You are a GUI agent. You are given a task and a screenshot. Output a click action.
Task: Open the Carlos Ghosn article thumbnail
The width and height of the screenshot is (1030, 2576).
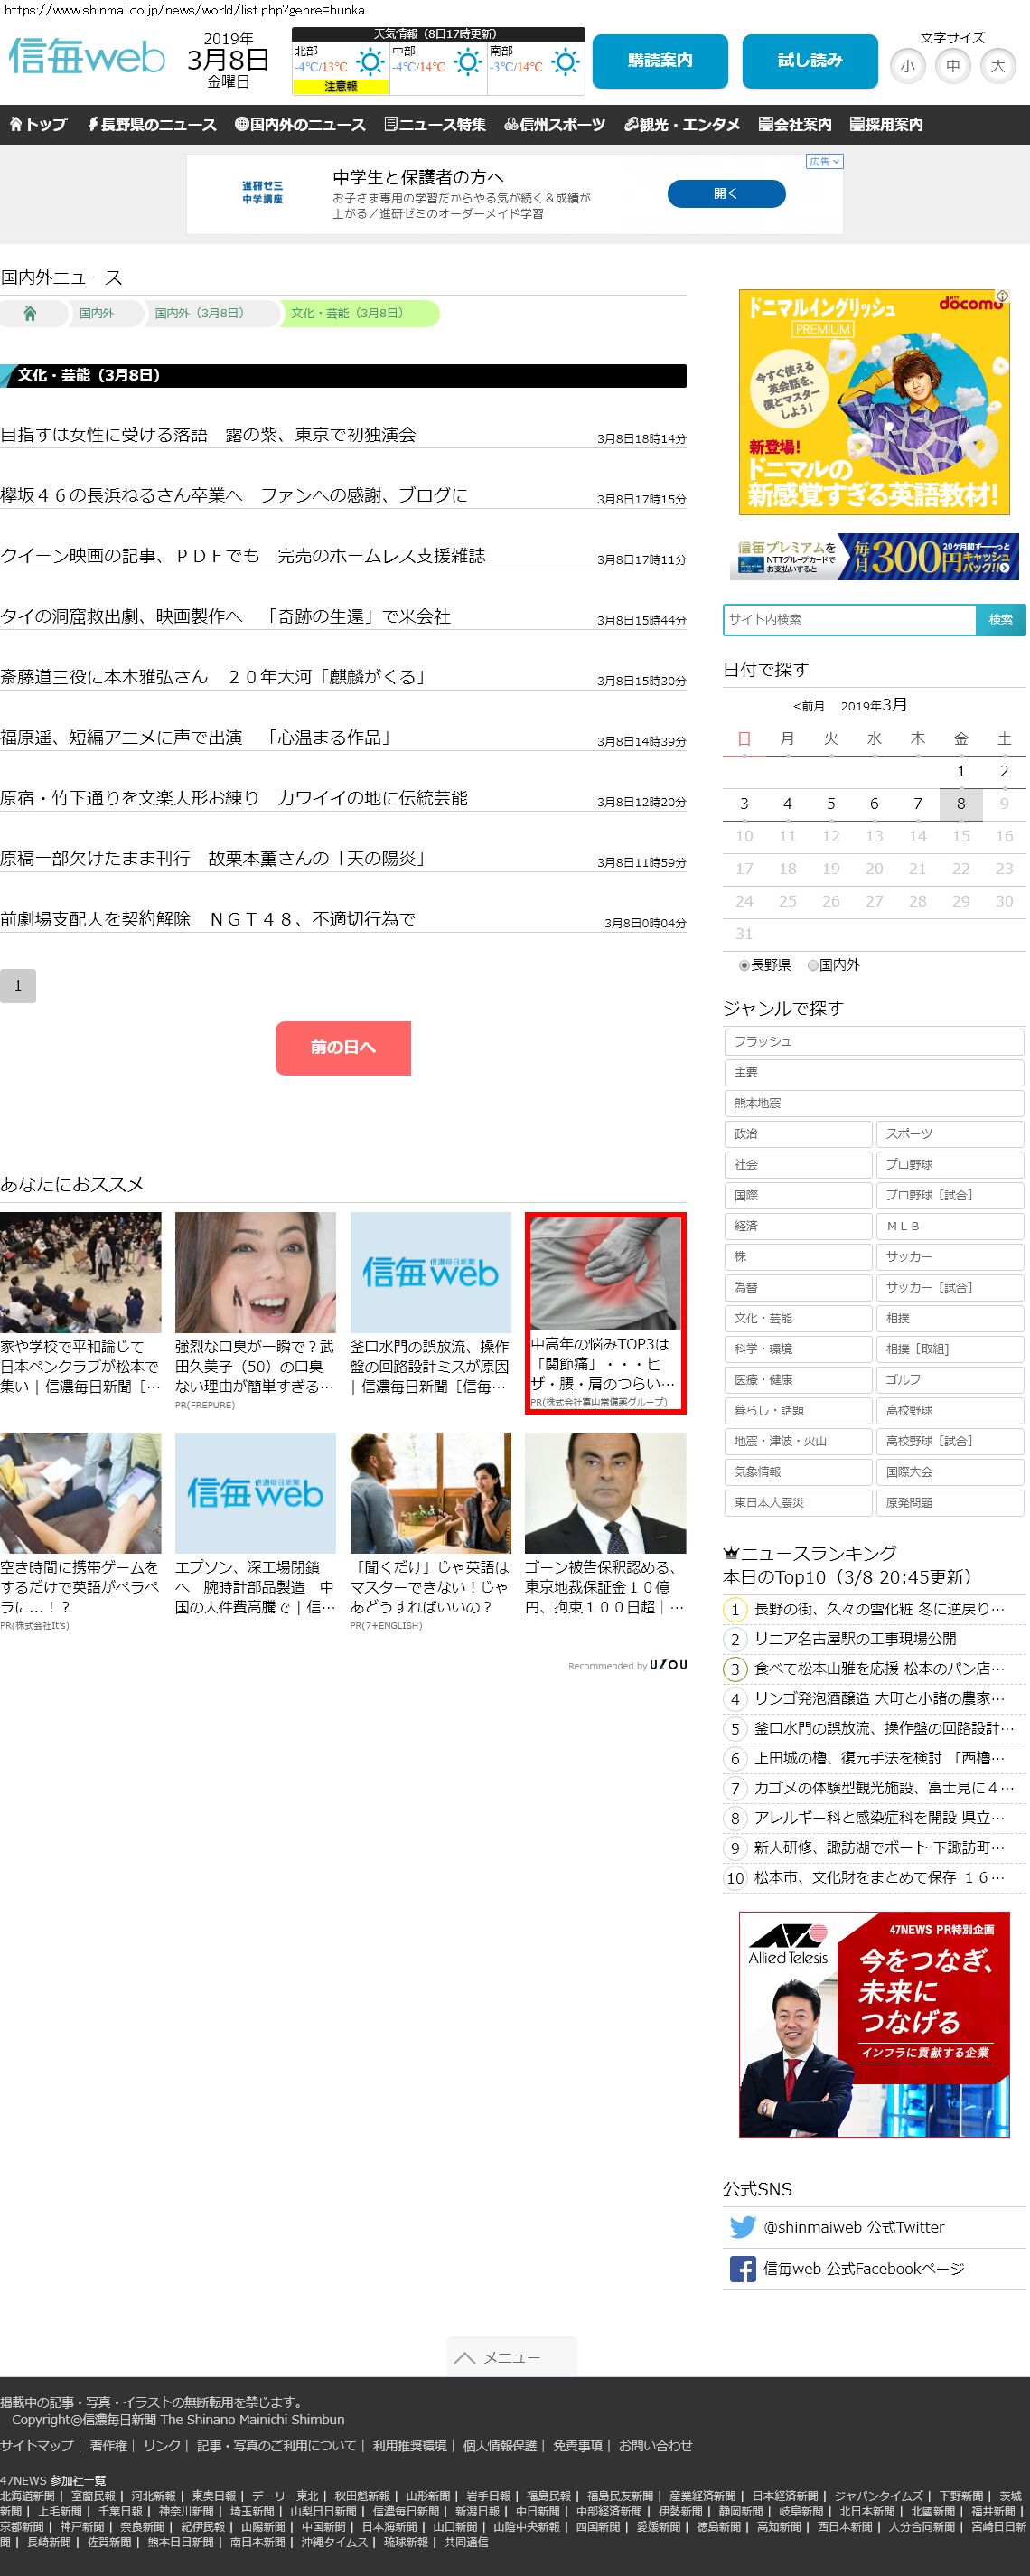(605, 1492)
